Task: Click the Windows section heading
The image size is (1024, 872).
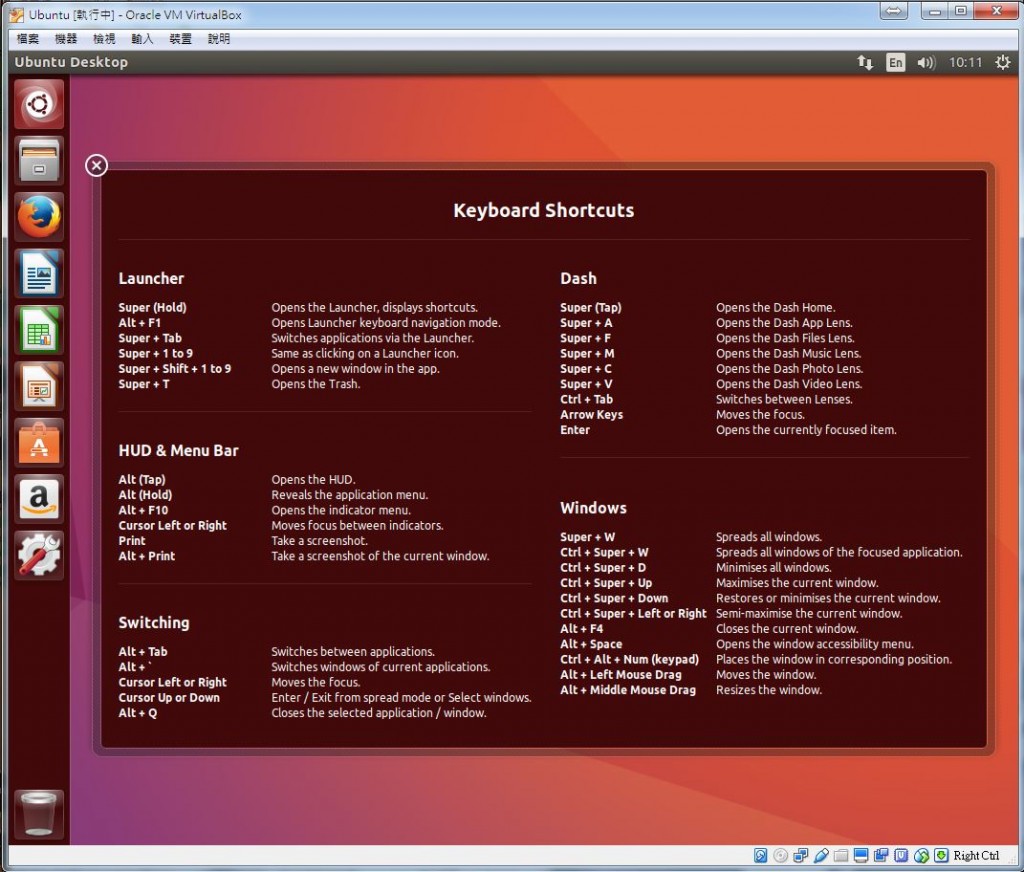Action: click(x=594, y=508)
